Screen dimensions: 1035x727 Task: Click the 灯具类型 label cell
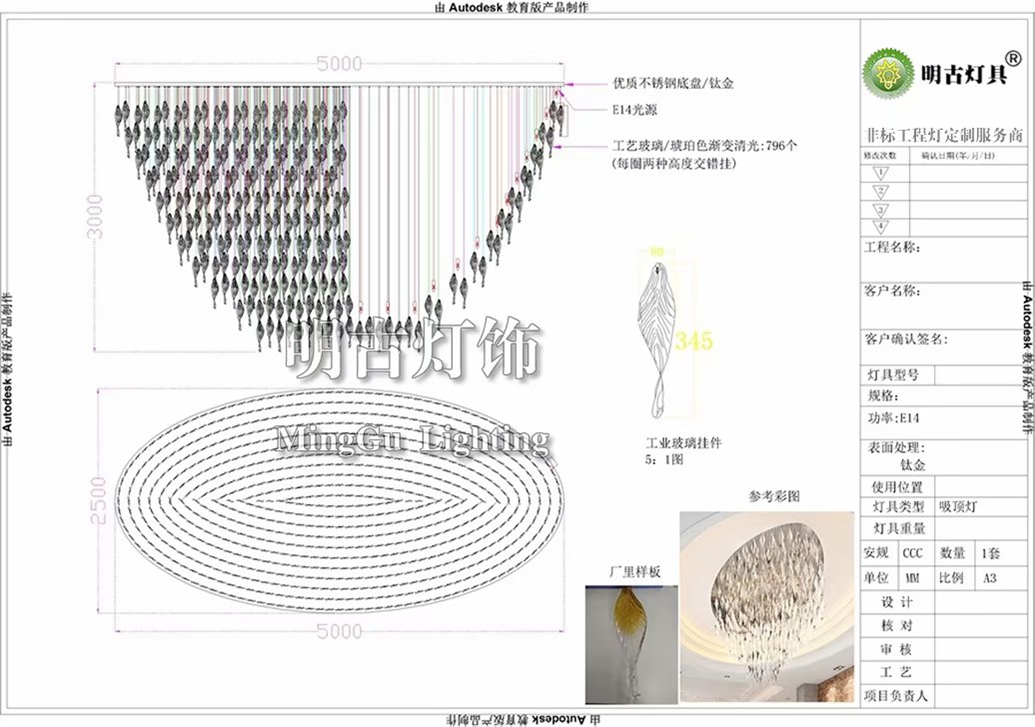pos(898,507)
